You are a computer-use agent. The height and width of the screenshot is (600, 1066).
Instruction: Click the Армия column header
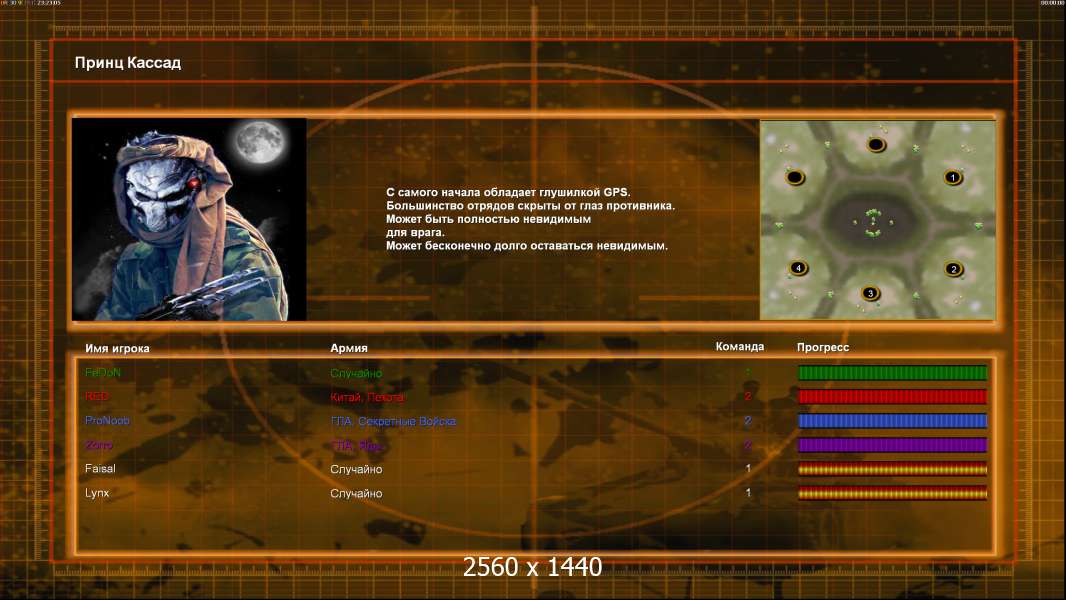click(349, 348)
